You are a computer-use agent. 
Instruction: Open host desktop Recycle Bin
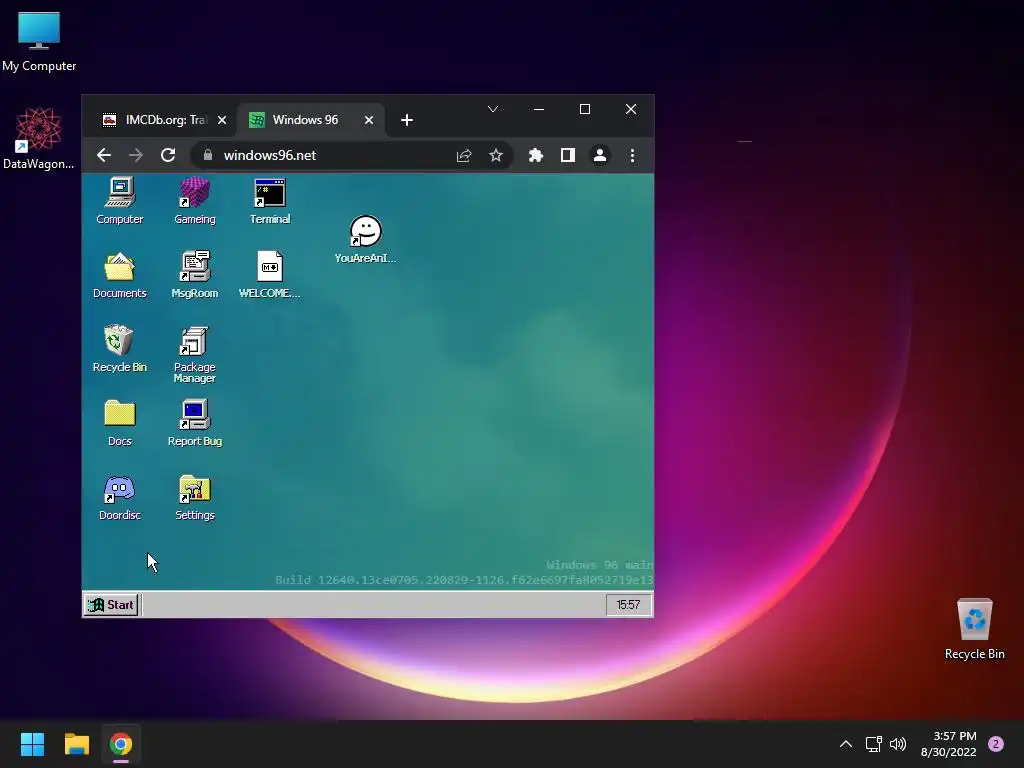974,628
